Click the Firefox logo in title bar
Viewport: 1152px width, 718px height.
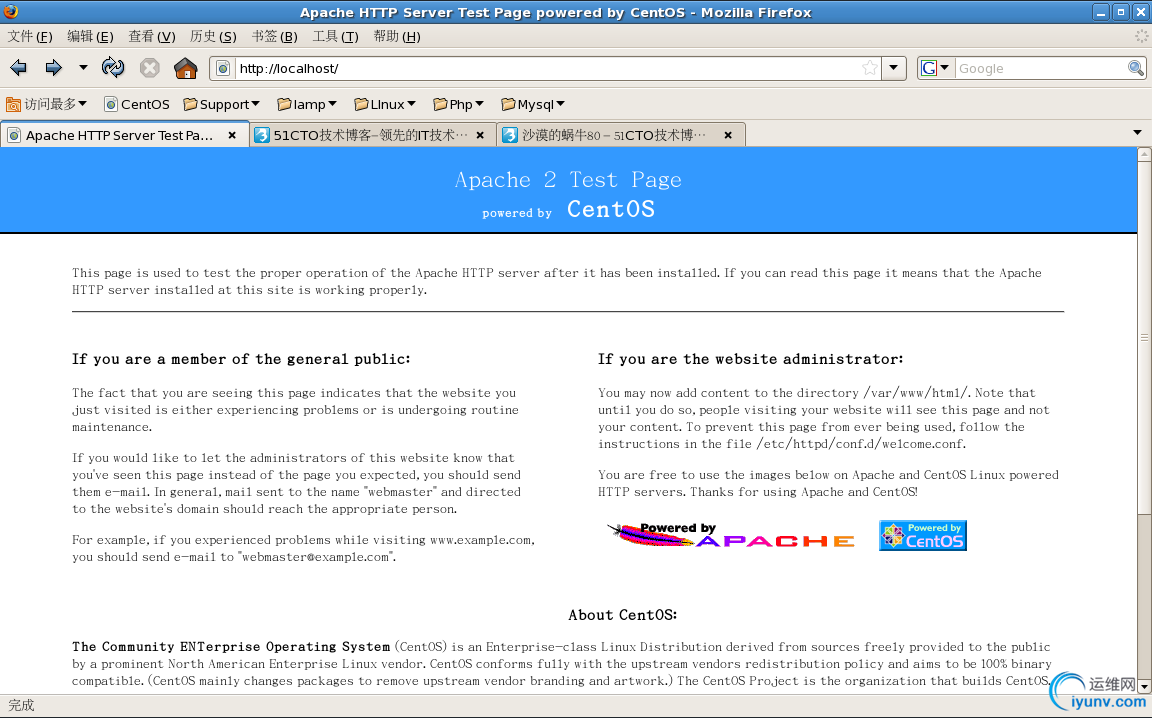tap(11, 11)
